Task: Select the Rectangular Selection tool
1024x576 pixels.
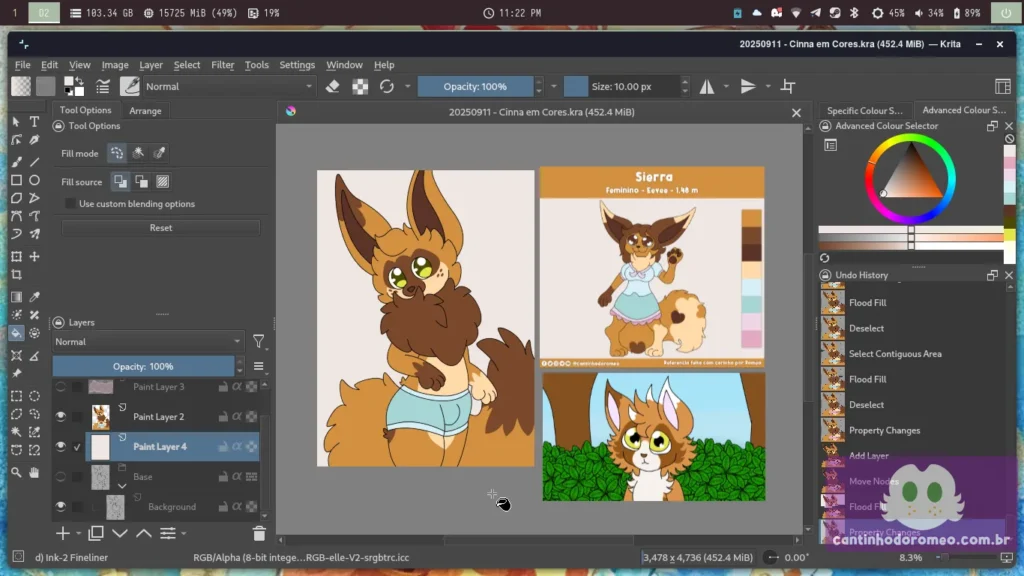Action: pos(16,396)
